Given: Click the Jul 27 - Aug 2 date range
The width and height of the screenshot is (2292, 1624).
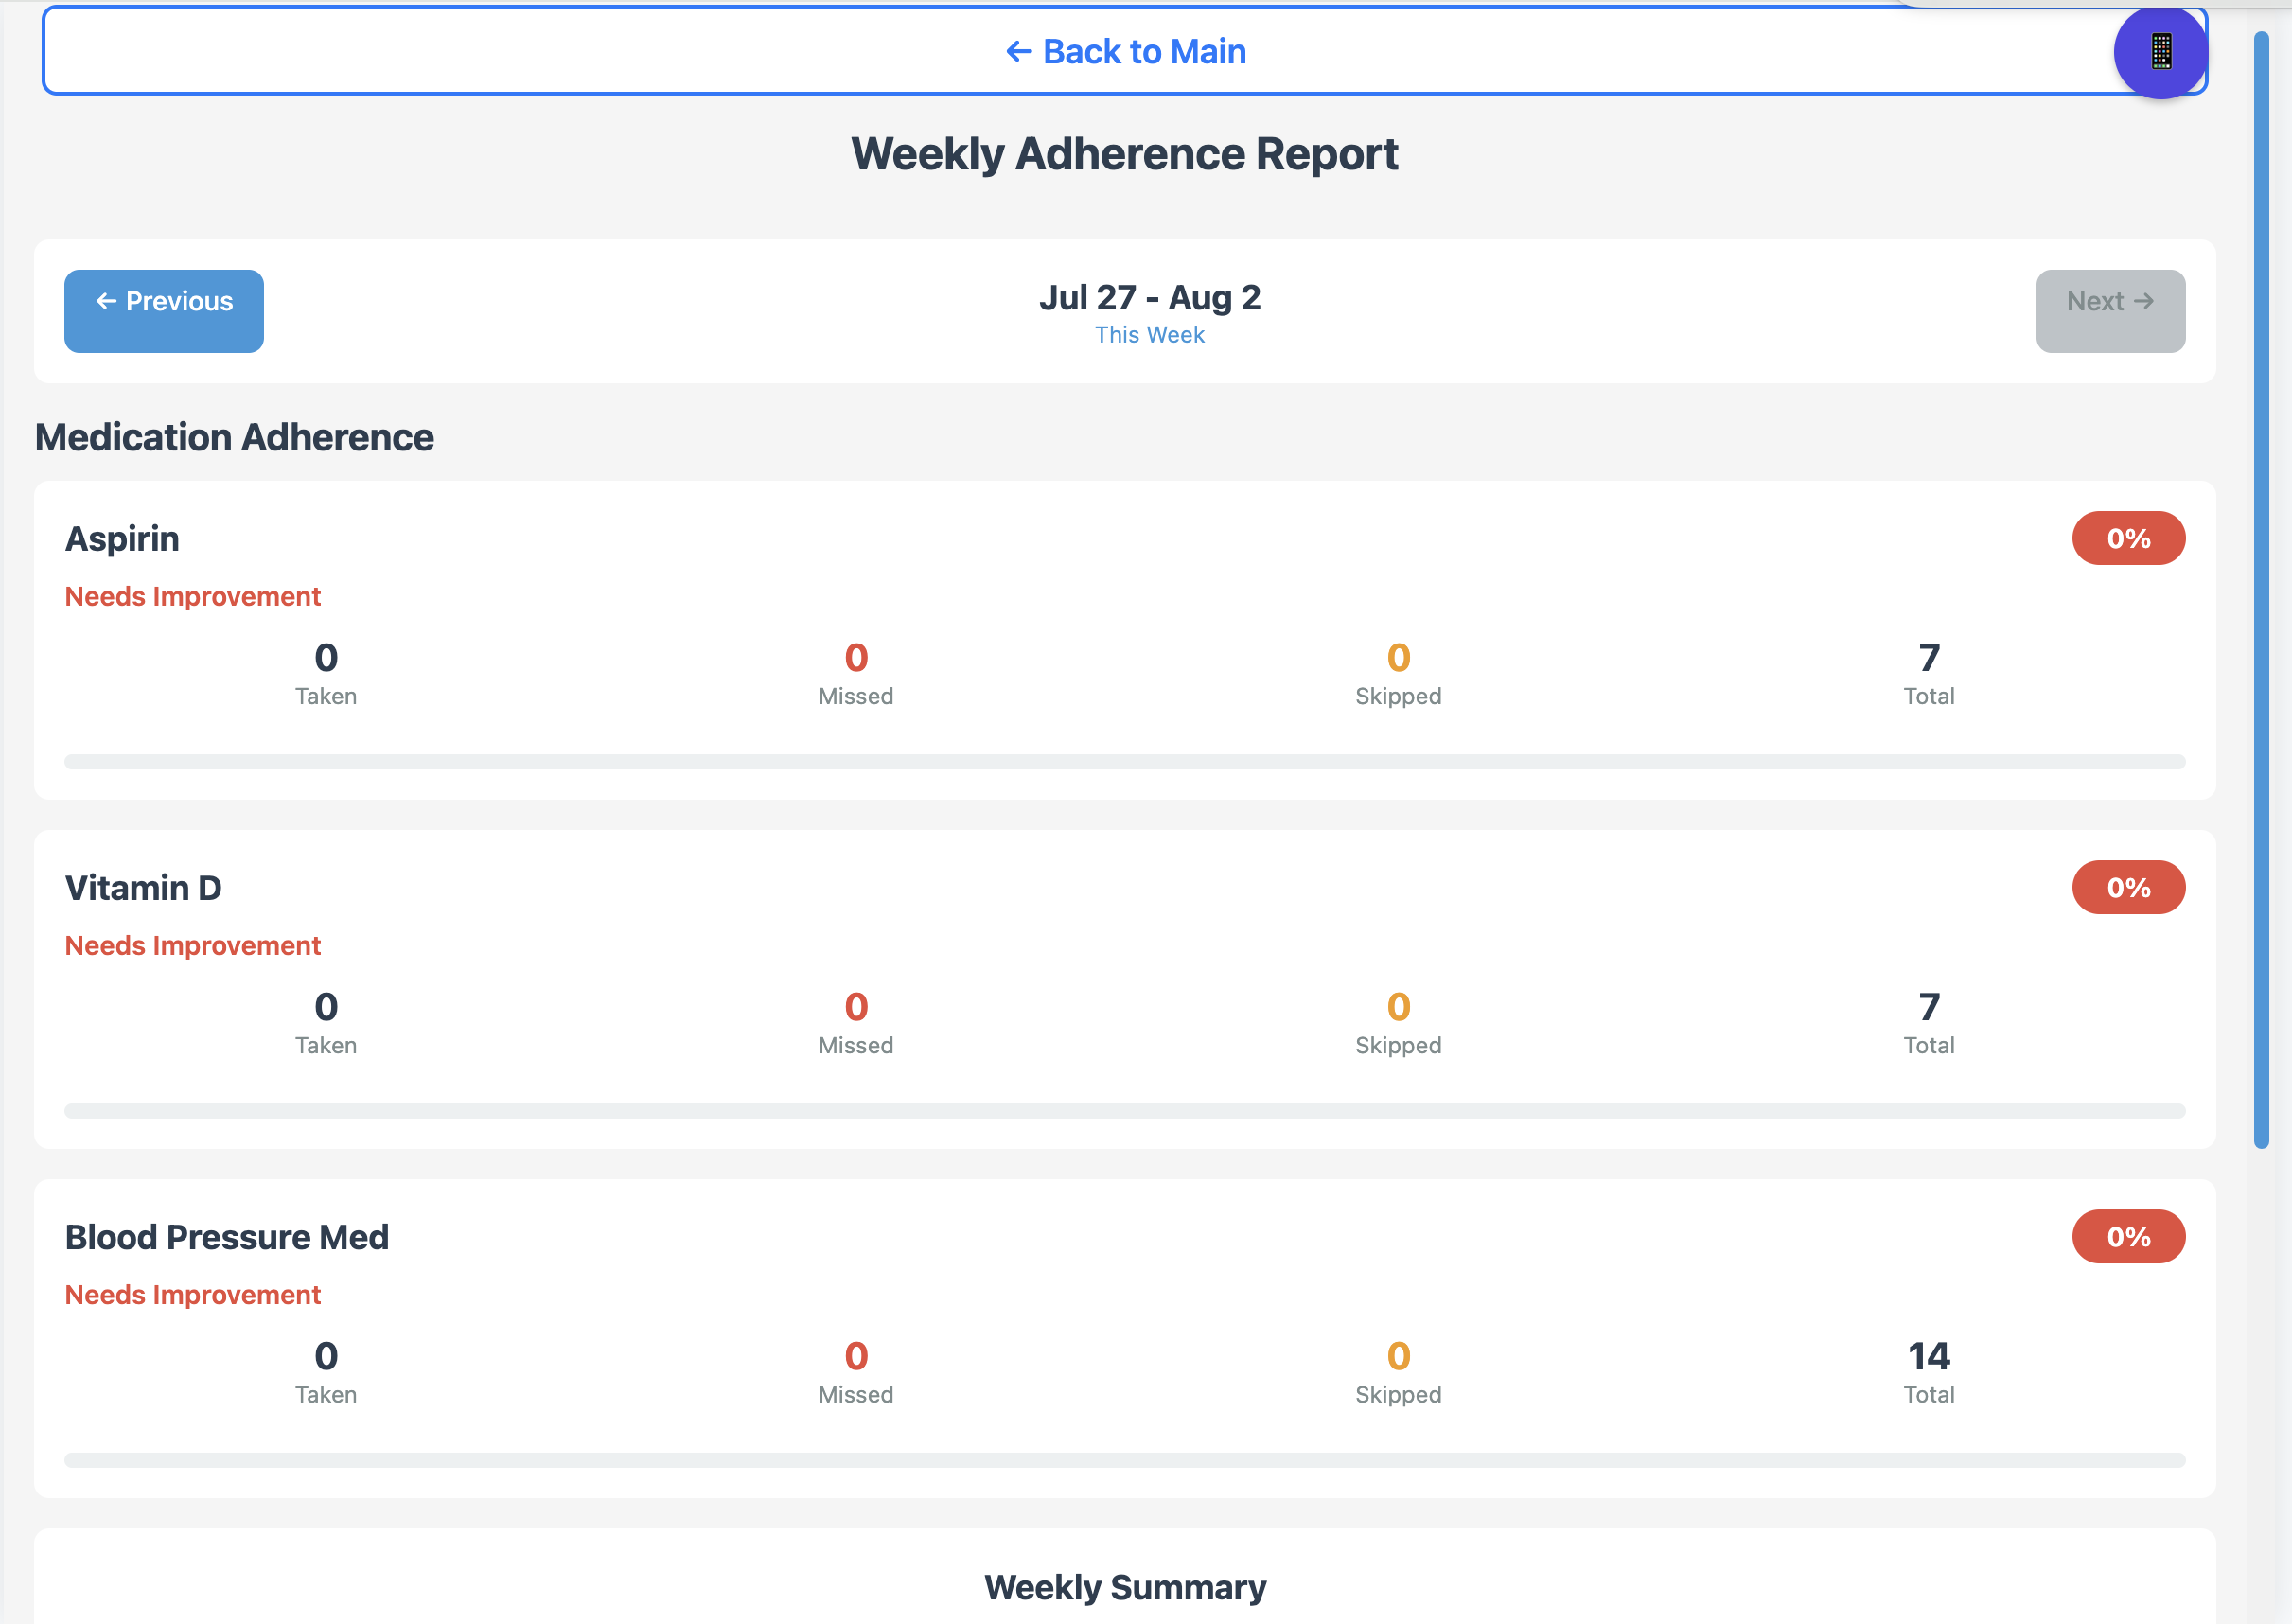Looking at the screenshot, I should coord(1149,297).
